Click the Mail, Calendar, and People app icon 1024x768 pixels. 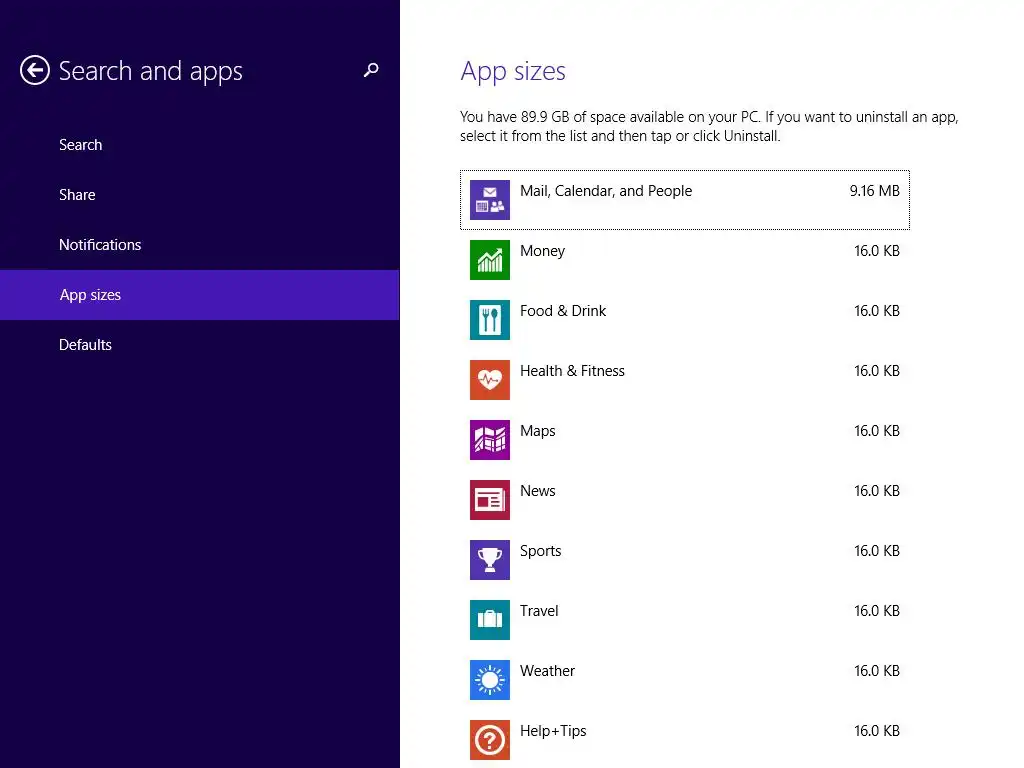490,200
